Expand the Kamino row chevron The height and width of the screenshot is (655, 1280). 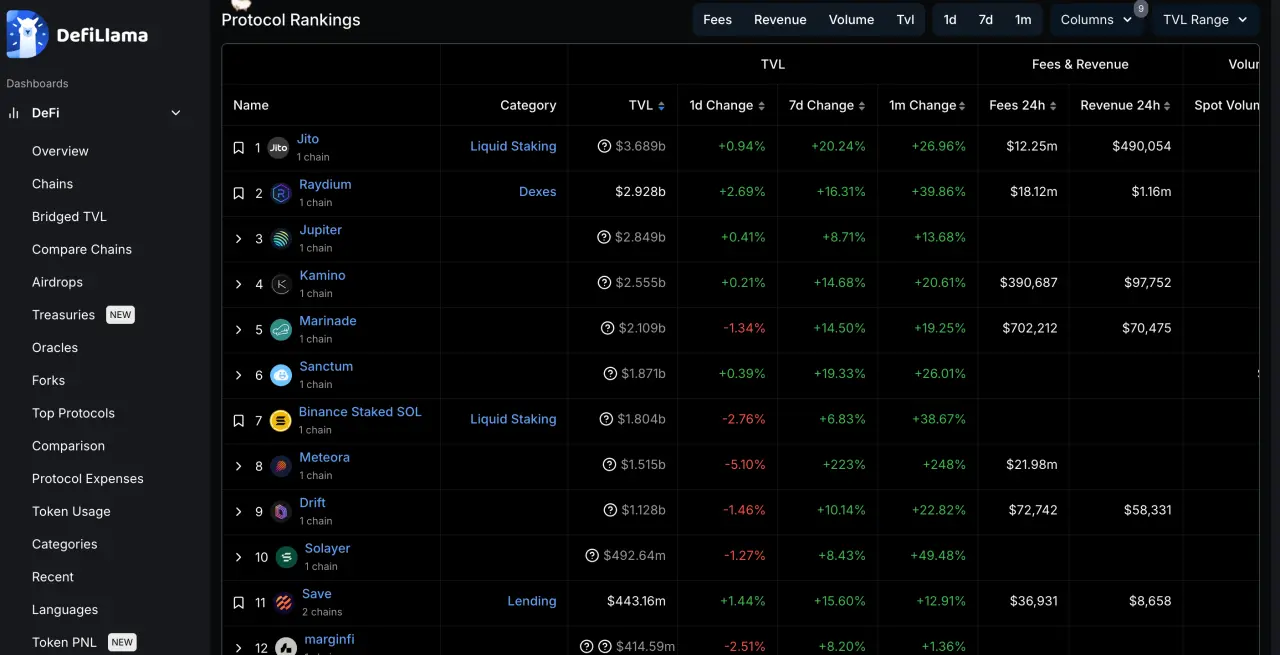[239, 284]
